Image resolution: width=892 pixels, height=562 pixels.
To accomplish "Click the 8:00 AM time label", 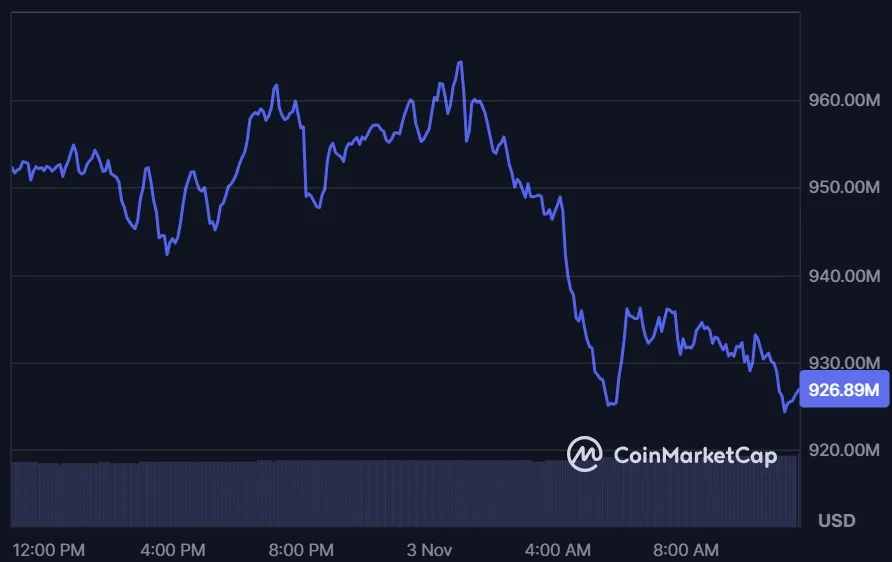I will click(686, 550).
